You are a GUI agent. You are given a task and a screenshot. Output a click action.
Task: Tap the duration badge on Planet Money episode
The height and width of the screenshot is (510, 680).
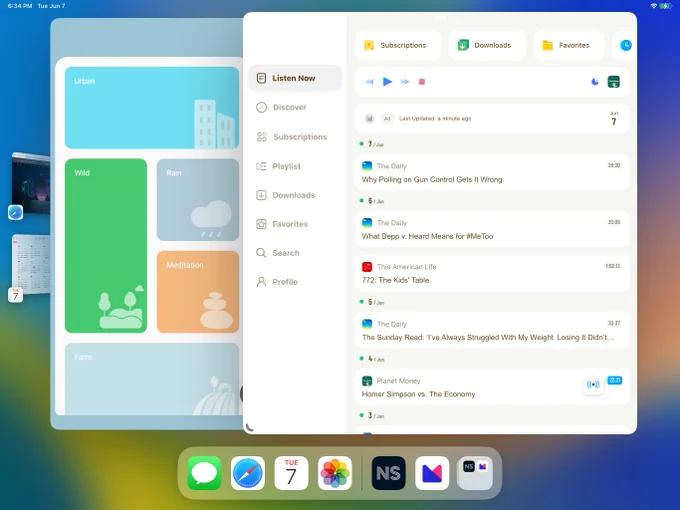(x=615, y=380)
